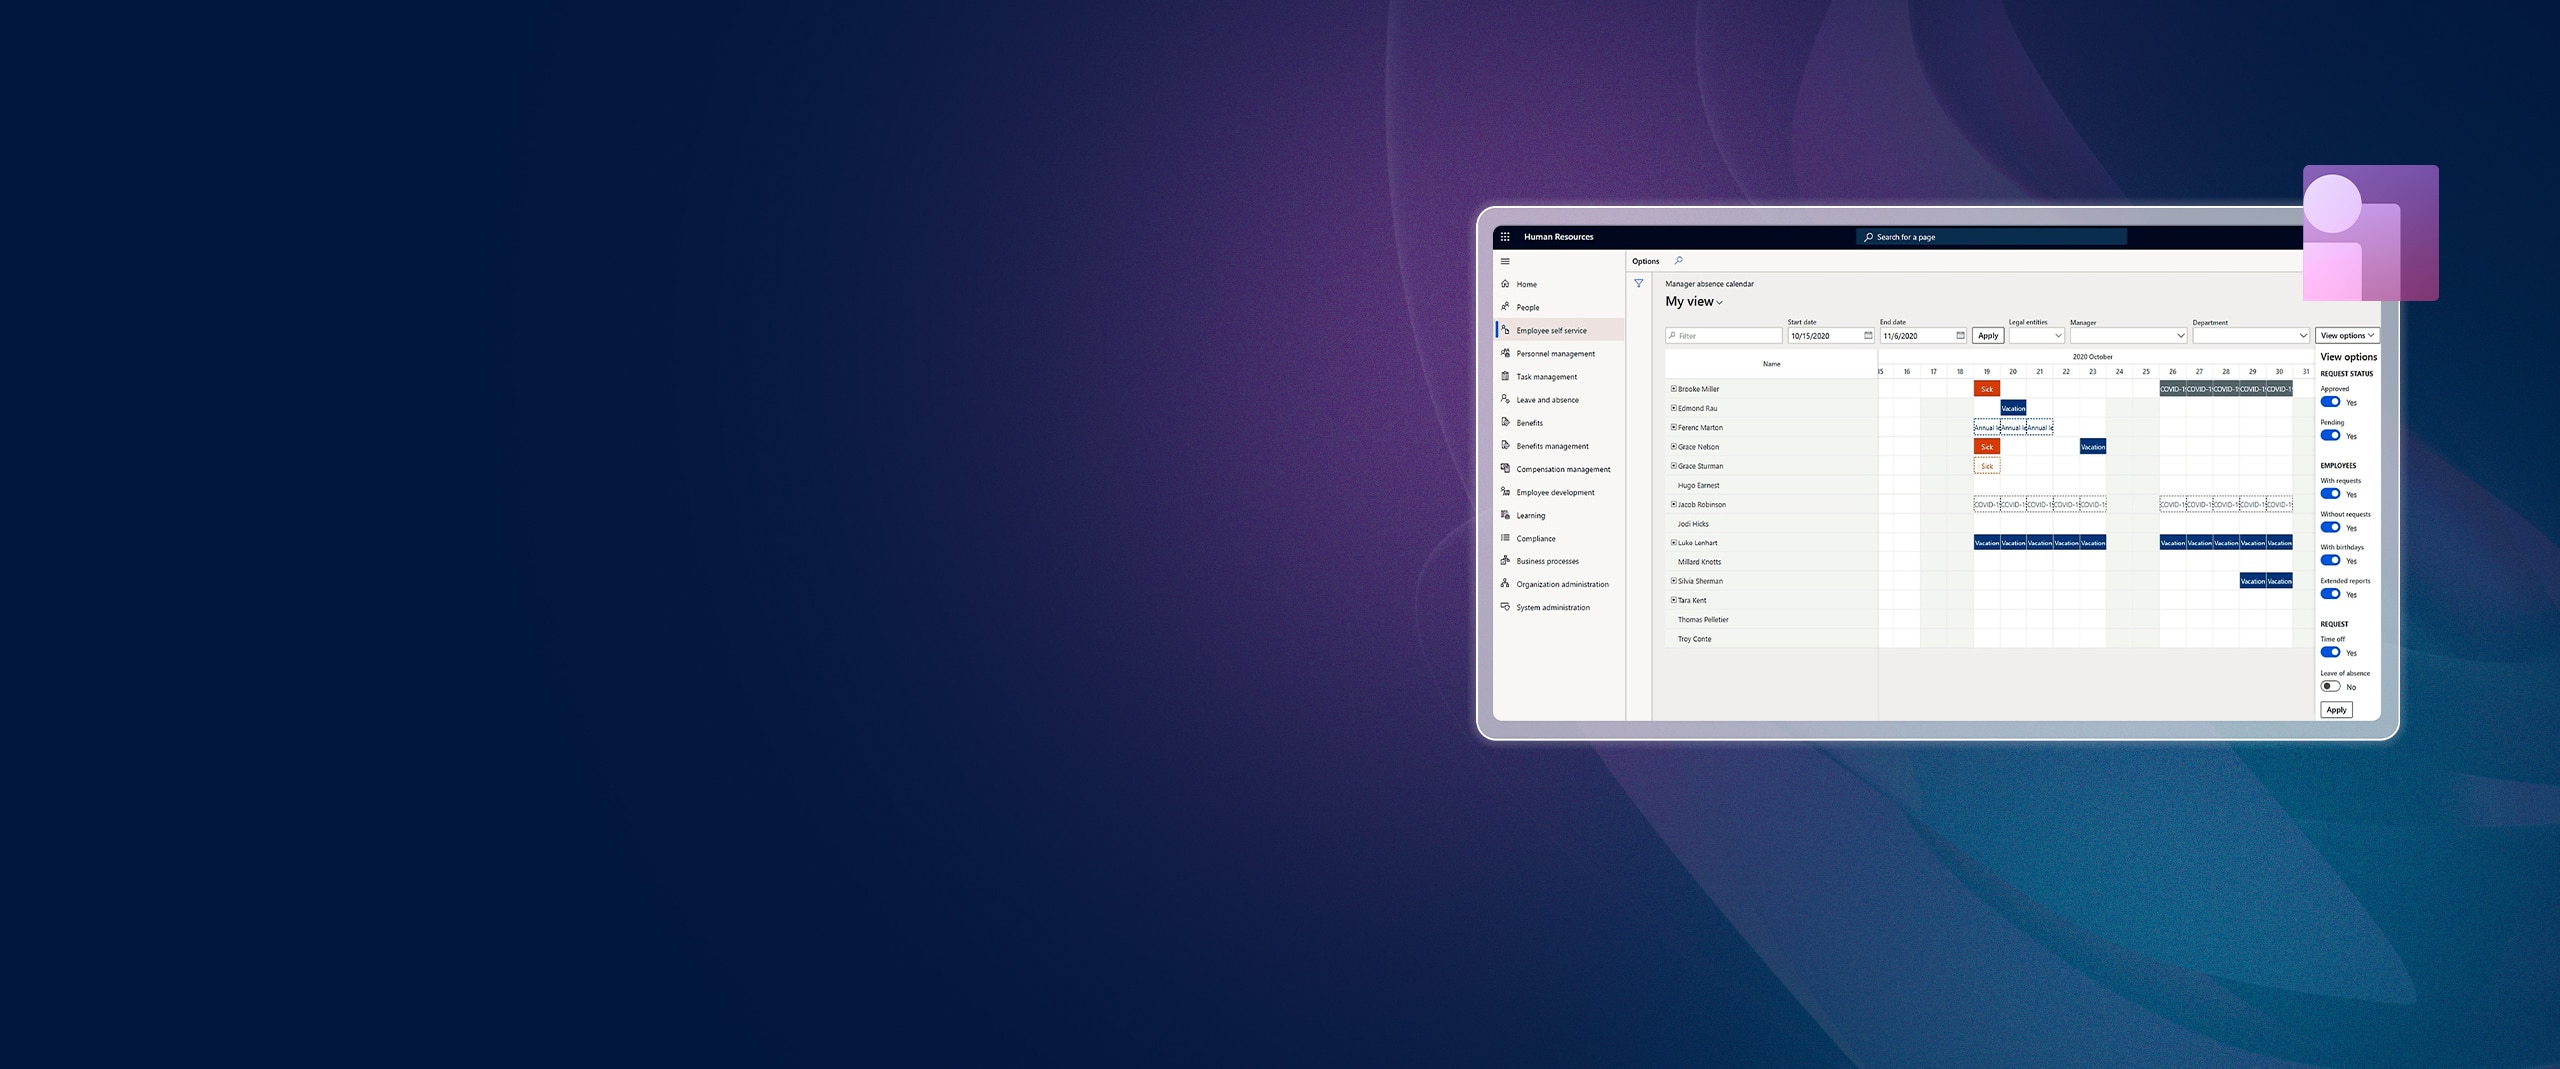Screen dimensions: 2560x1069
Task: Click Apply at the bottom of View options
Action: [2337, 709]
